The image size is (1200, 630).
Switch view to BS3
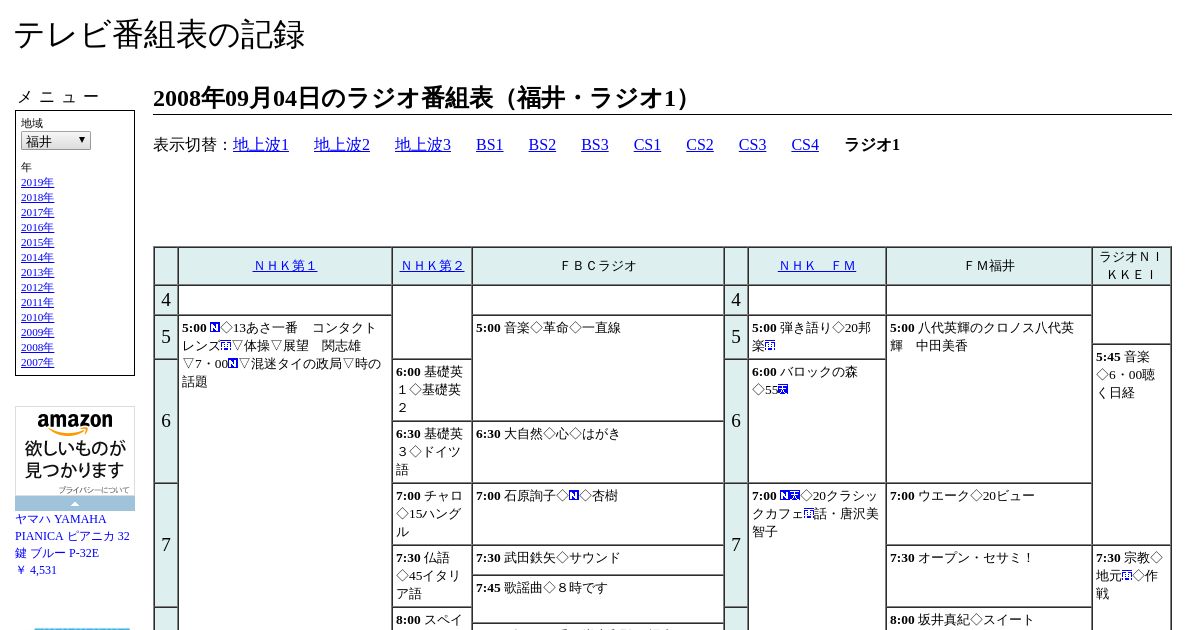point(595,145)
